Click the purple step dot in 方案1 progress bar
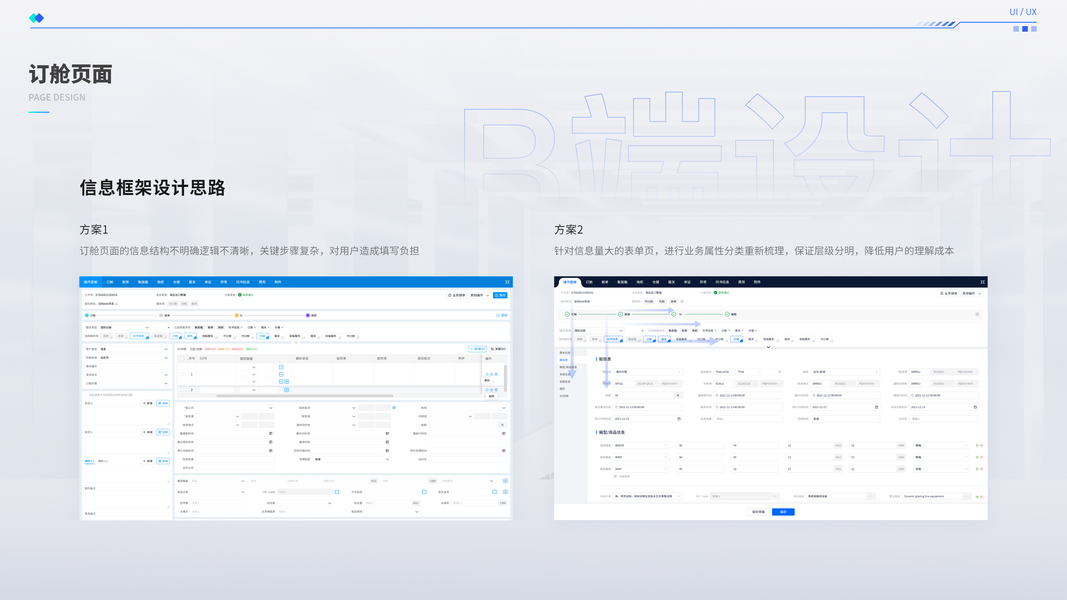Viewport: 1067px width, 600px height. point(308,316)
